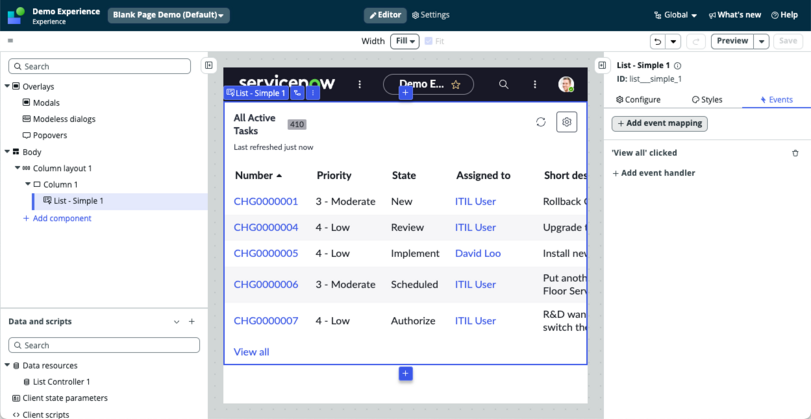This screenshot has width=811, height=419.
Task: Open Blank Page Demo variant dropdown
Action: [169, 15]
